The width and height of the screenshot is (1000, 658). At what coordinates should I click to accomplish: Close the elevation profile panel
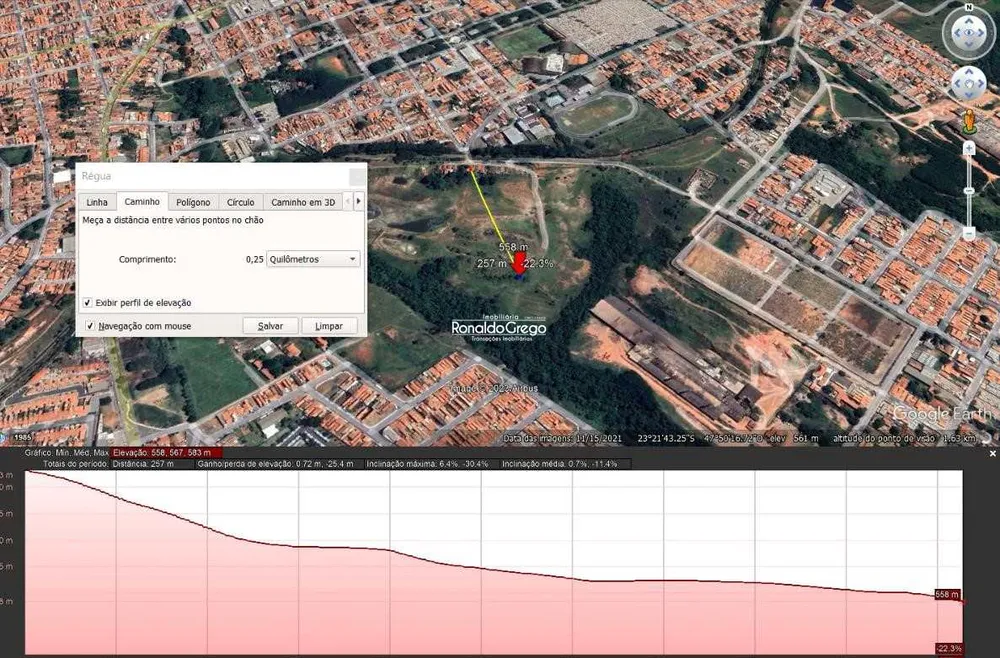[x=992, y=453]
